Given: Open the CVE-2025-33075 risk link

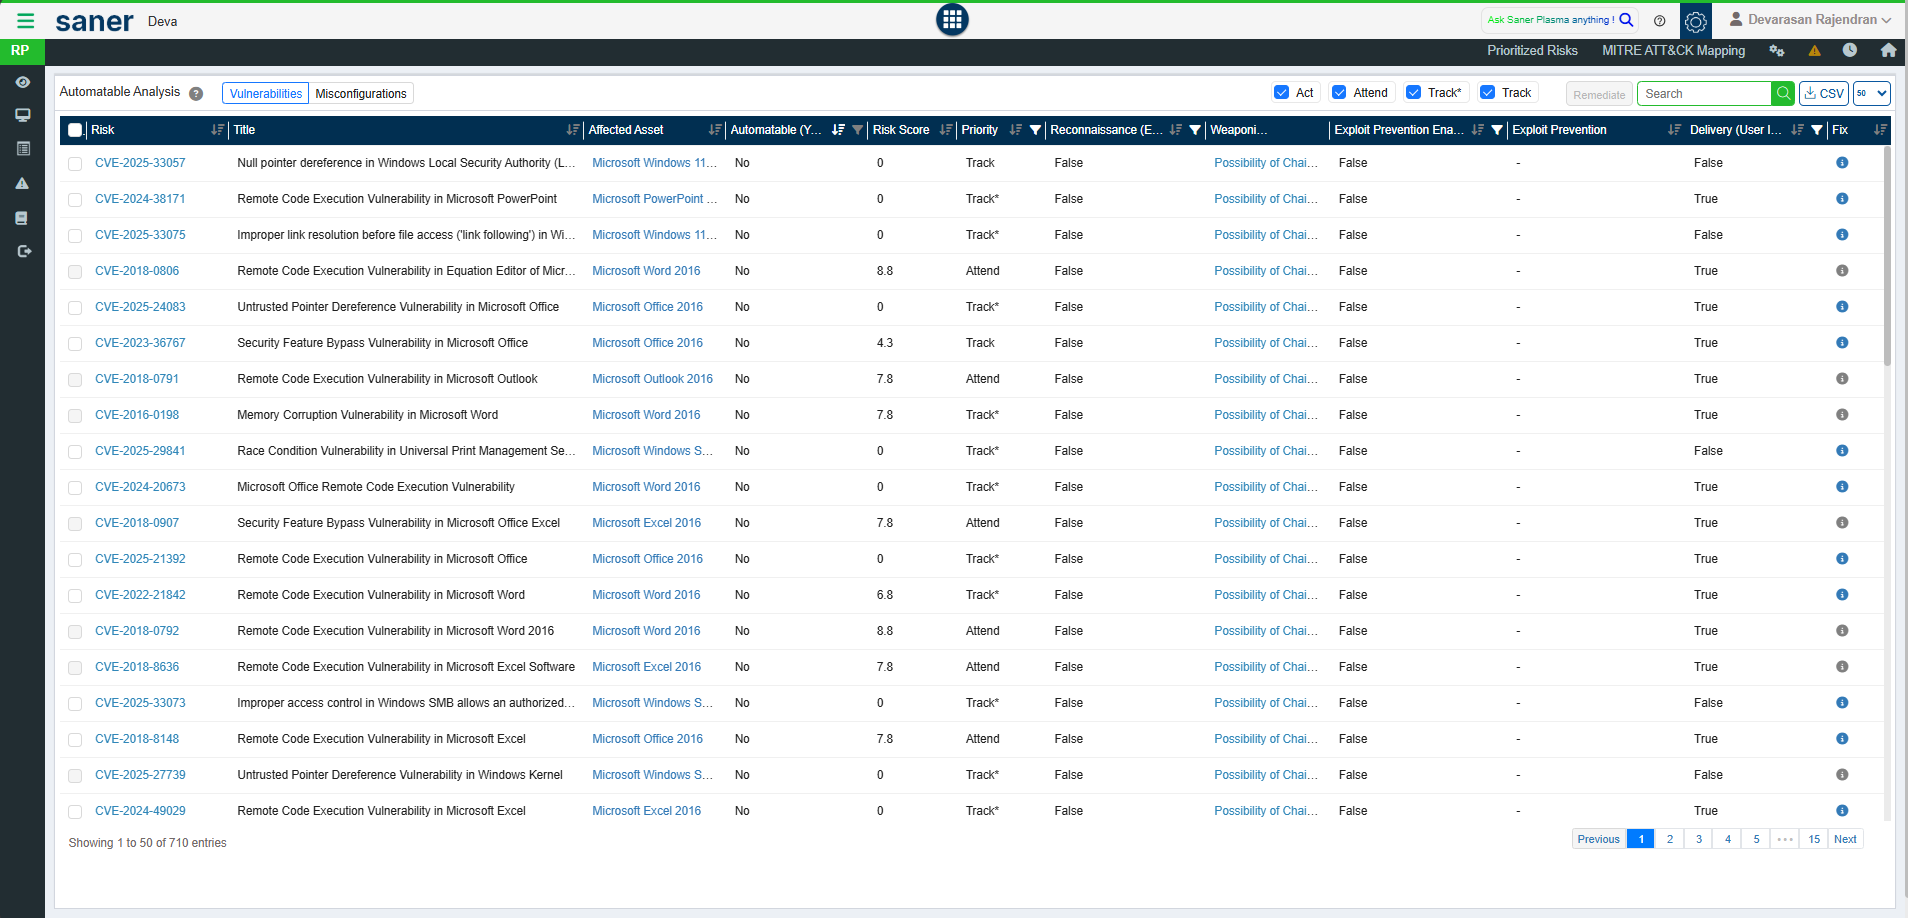Looking at the screenshot, I should coord(140,235).
